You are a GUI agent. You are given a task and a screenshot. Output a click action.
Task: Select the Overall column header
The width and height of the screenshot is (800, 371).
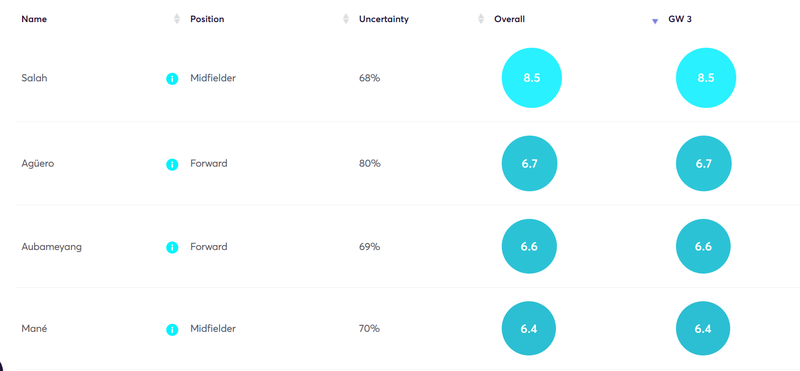(509, 19)
